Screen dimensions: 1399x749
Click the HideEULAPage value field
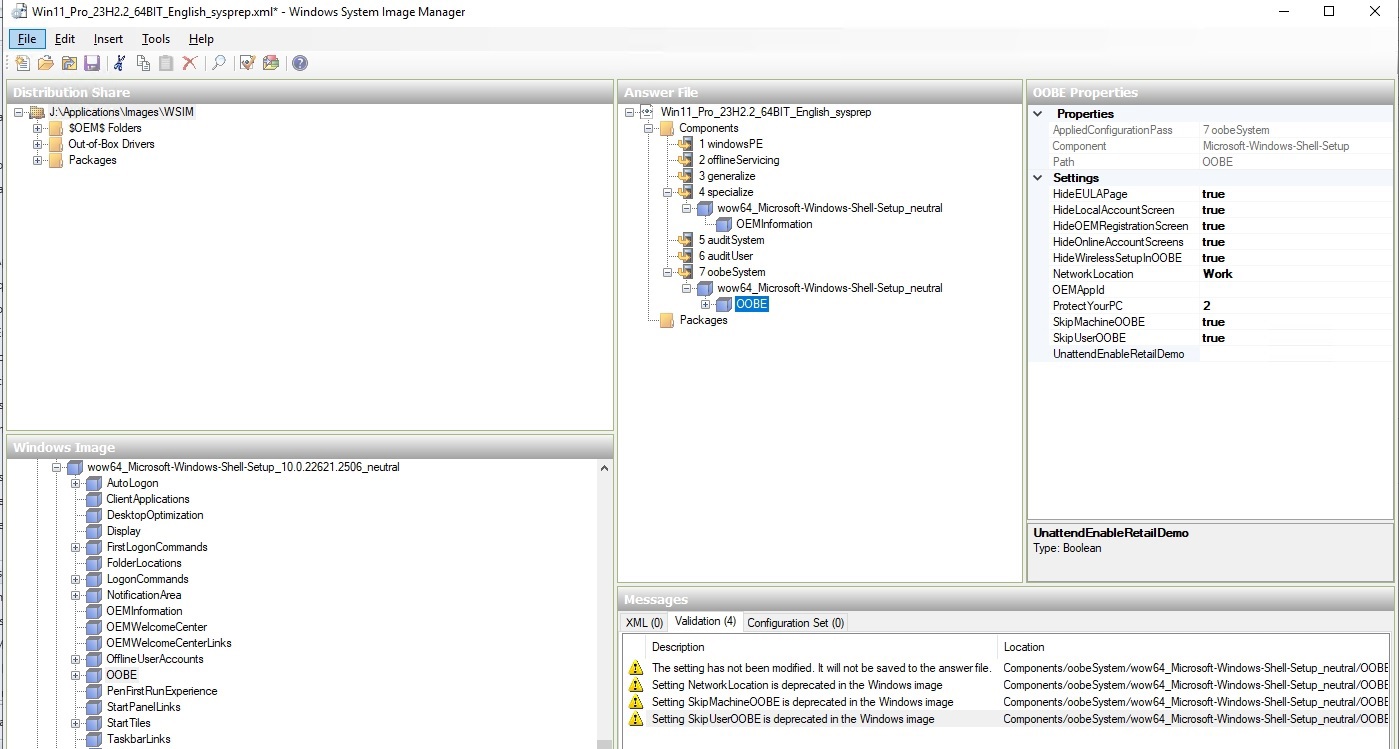coord(1295,194)
